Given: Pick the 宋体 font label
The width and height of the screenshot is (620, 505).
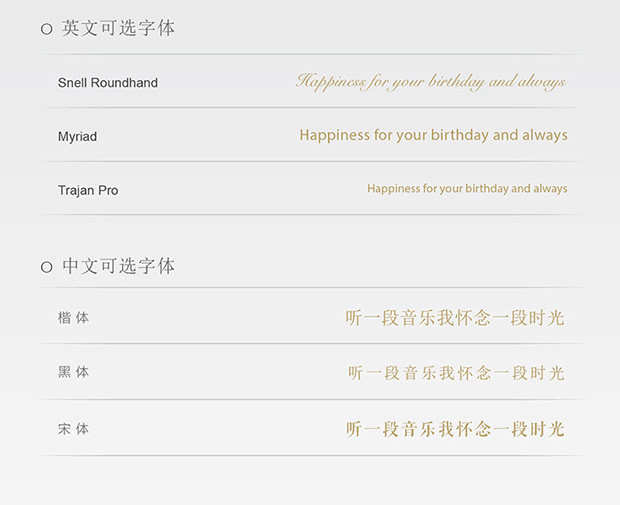Looking at the screenshot, I should [74, 429].
